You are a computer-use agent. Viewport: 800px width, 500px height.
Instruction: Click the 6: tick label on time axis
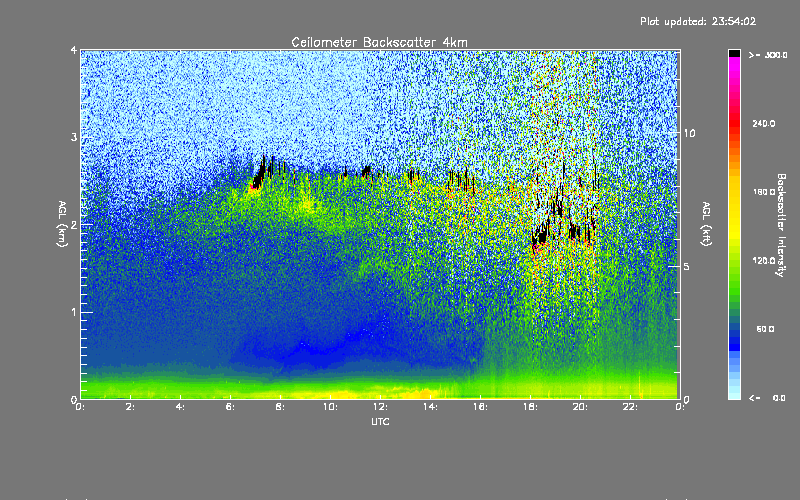[230, 407]
